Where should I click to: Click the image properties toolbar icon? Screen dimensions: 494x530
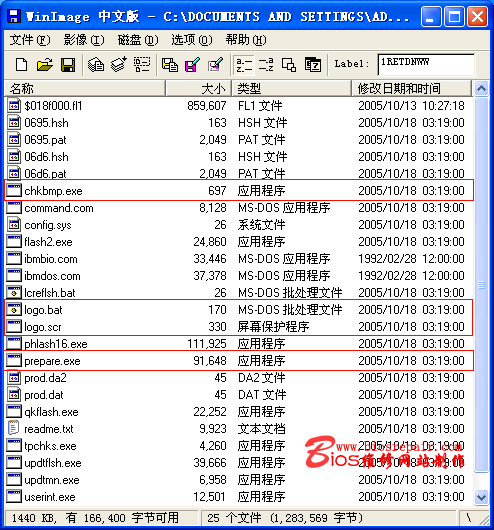click(313, 64)
